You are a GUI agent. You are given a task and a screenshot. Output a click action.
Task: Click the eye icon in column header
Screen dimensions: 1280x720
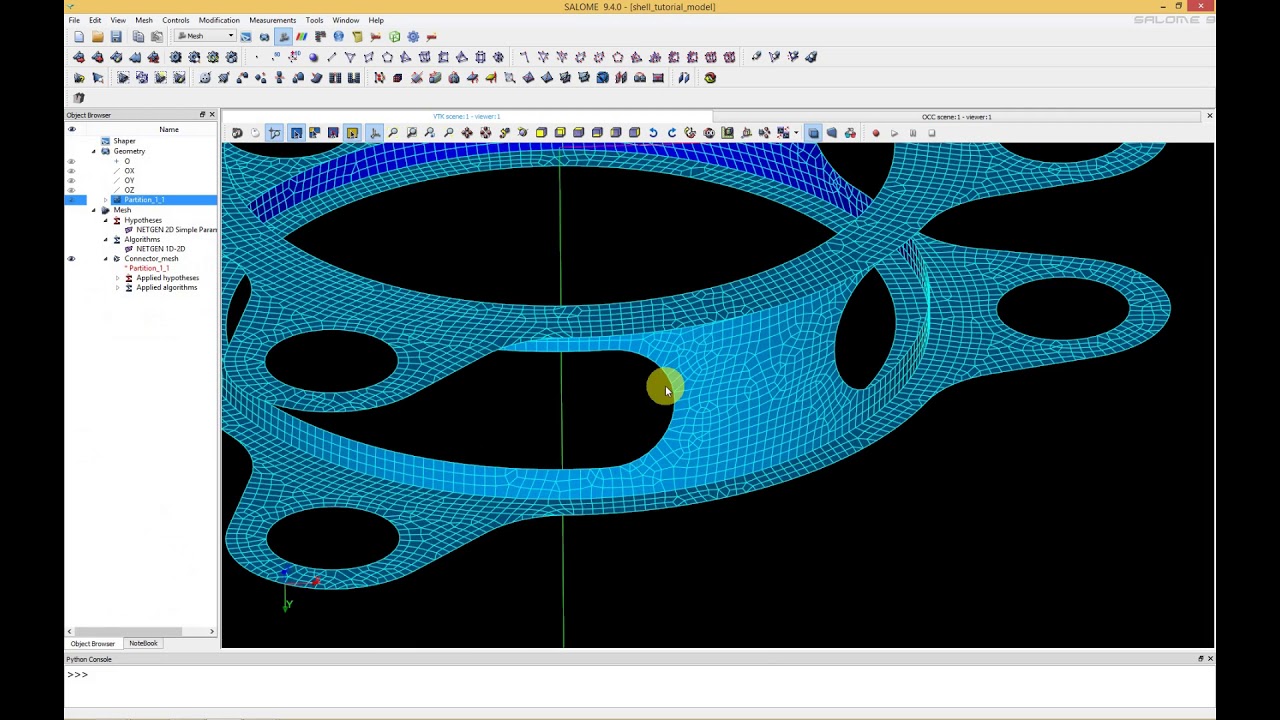(71, 129)
